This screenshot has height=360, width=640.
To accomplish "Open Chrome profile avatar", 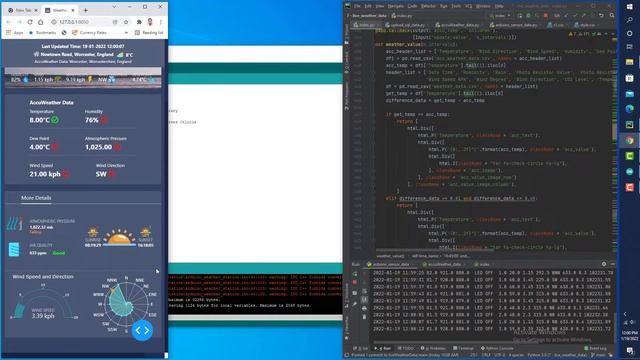I will click(150, 22).
